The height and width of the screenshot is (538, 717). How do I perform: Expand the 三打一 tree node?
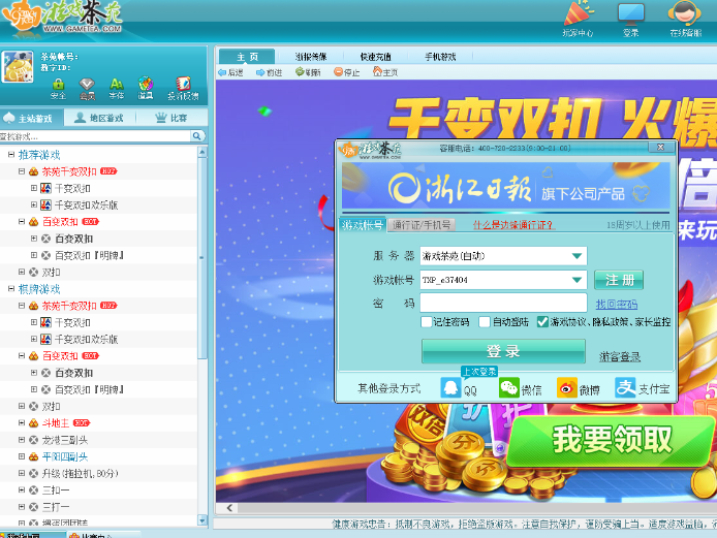[21, 507]
